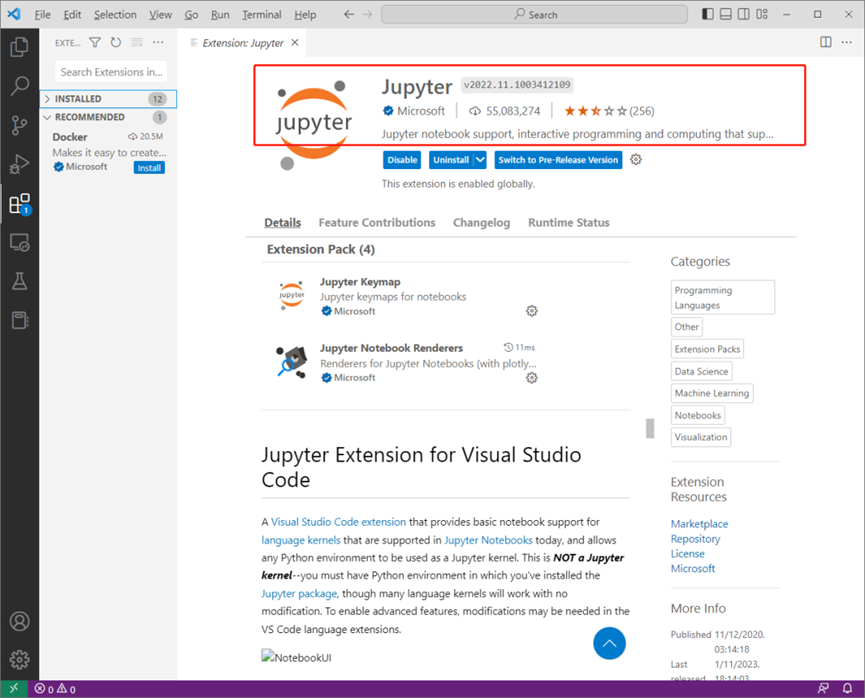Follow the Jupyter Notebooks link
Viewport: 865px width, 698px height.
click(x=488, y=540)
